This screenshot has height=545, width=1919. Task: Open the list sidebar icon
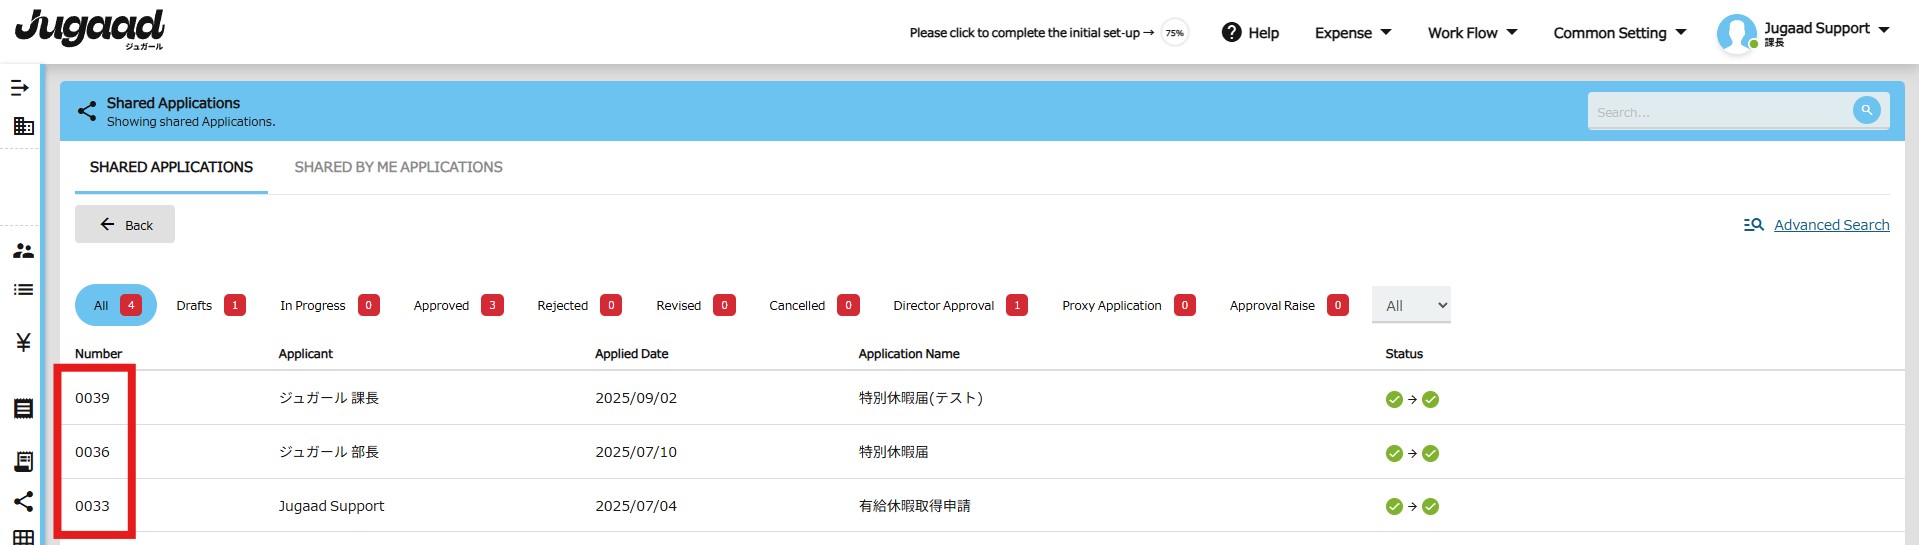pyautogui.click(x=23, y=290)
